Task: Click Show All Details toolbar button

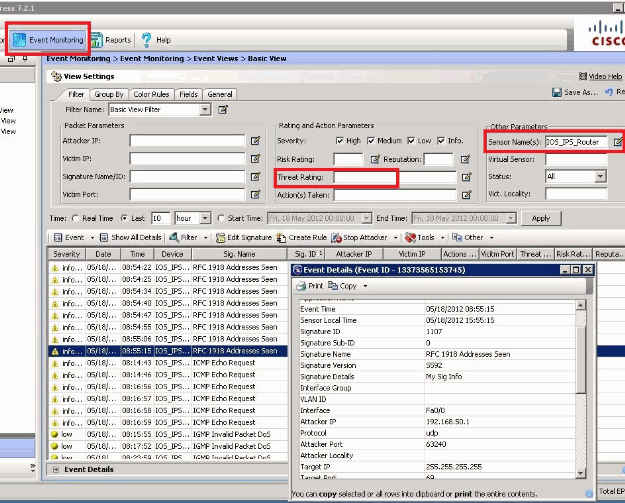Action: [x=130, y=237]
